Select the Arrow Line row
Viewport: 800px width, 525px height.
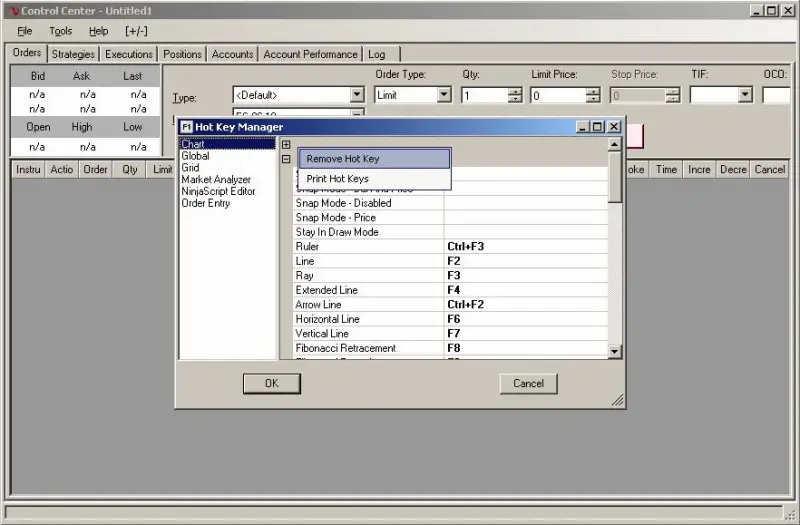coord(451,305)
